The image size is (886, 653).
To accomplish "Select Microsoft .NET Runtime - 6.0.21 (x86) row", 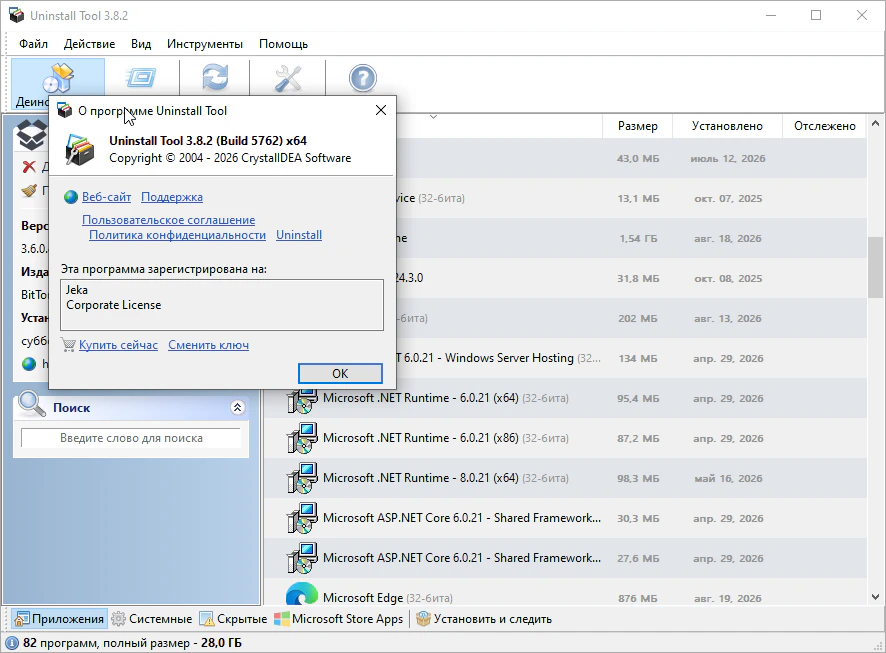I will pyautogui.click(x=565, y=438).
